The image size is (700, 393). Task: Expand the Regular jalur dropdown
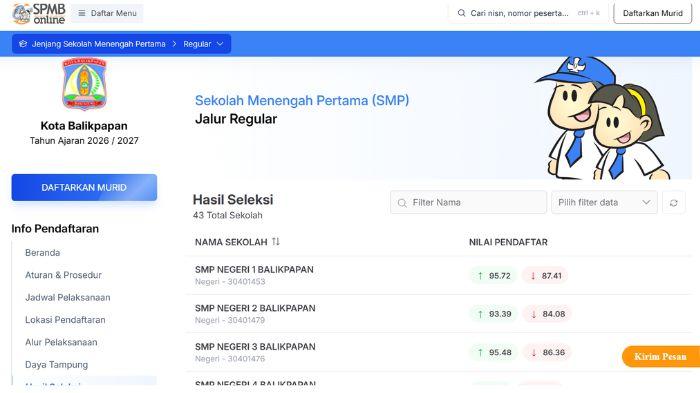coord(203,44)
